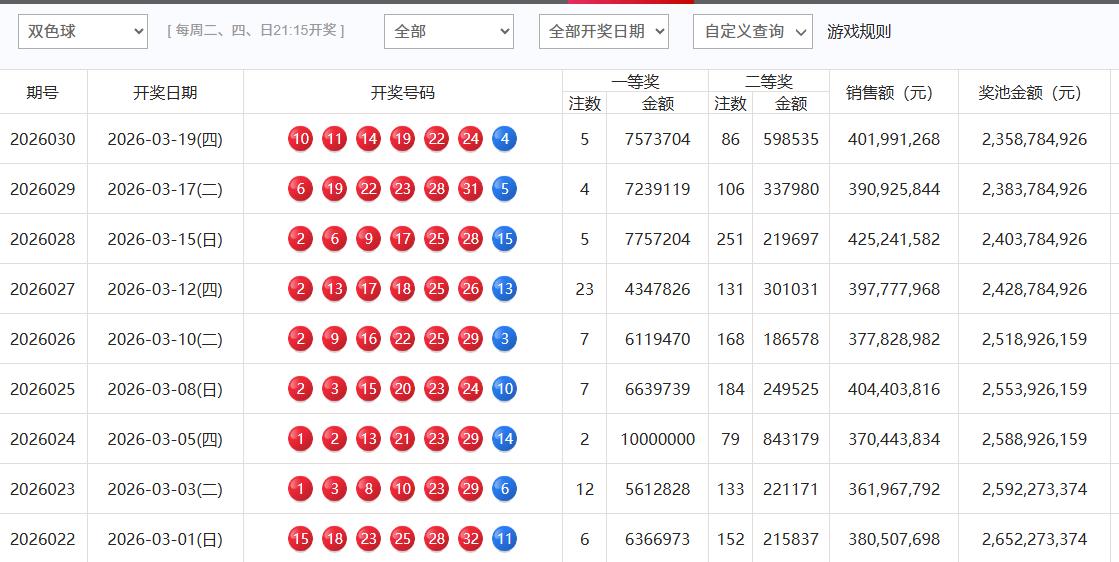Click the draw date 2026-03-10(二)

[x=165, y=339]
